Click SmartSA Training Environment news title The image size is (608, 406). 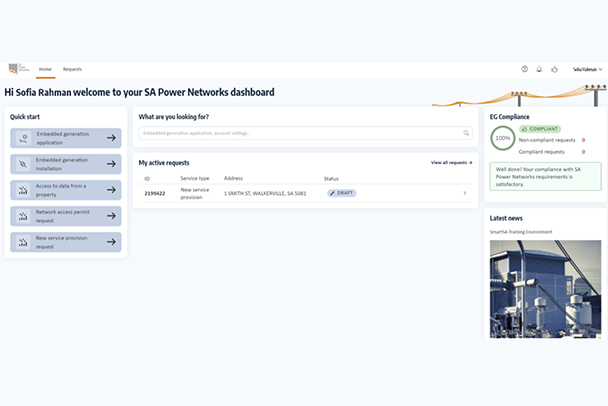tap(521, 232)
